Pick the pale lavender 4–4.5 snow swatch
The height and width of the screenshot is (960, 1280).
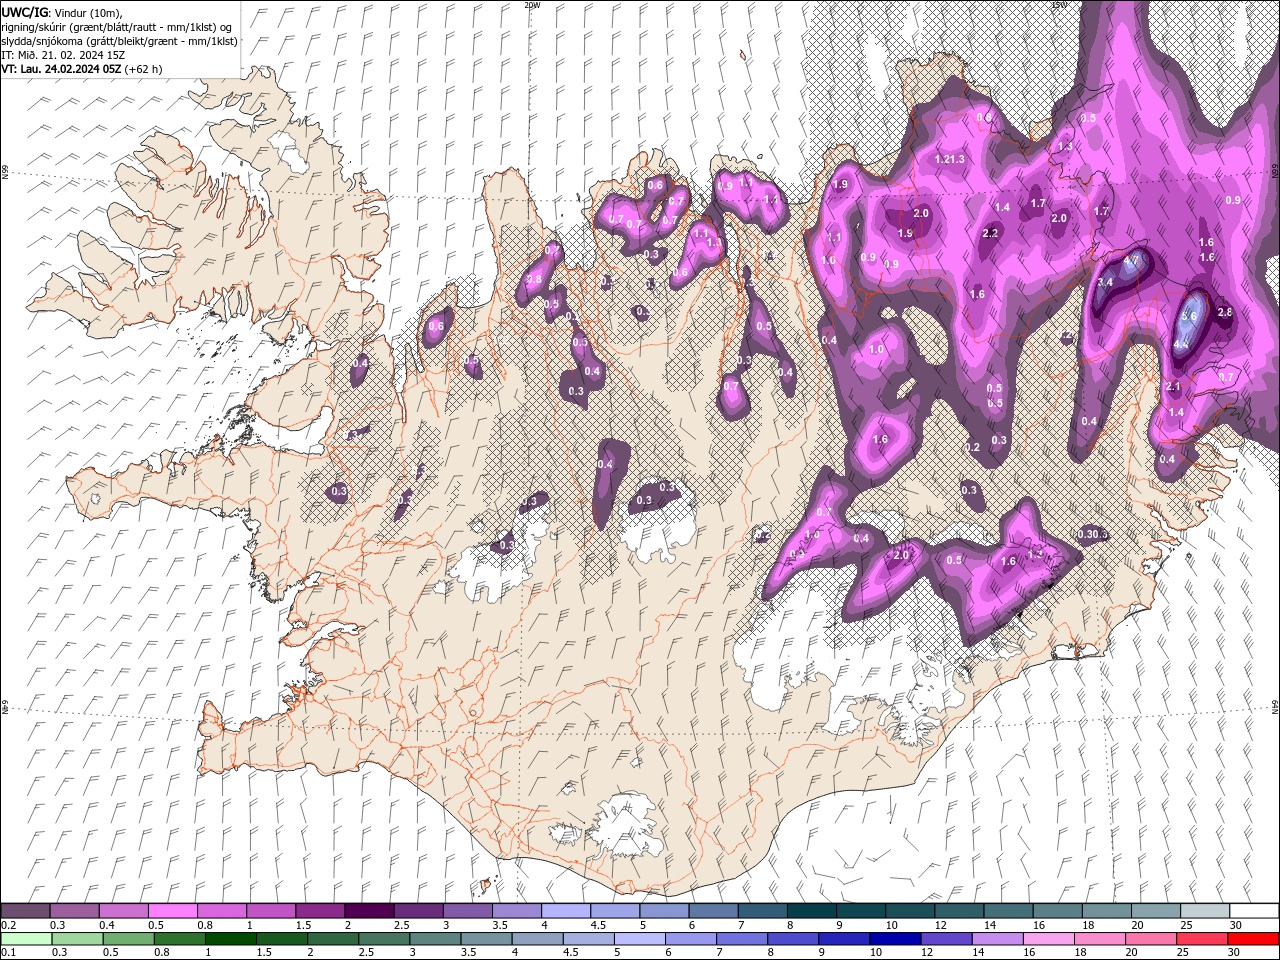tap(565, 911)
